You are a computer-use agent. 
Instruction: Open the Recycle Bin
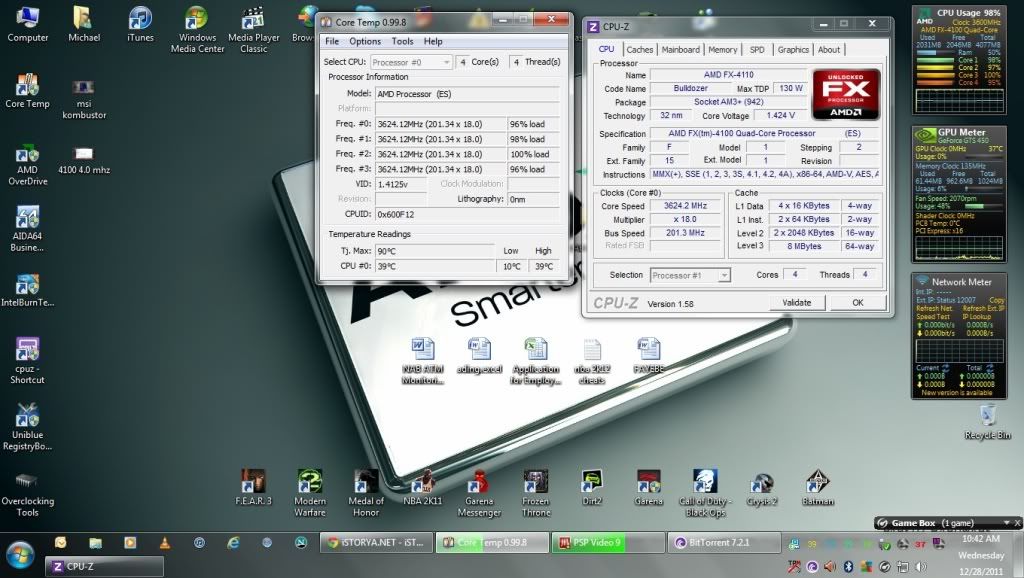pyautogui.click(x=987, y=422)
